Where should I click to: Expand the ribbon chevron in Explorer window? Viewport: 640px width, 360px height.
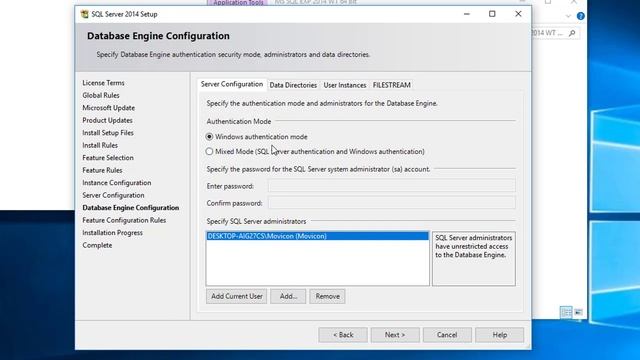(x=568, y=16)
